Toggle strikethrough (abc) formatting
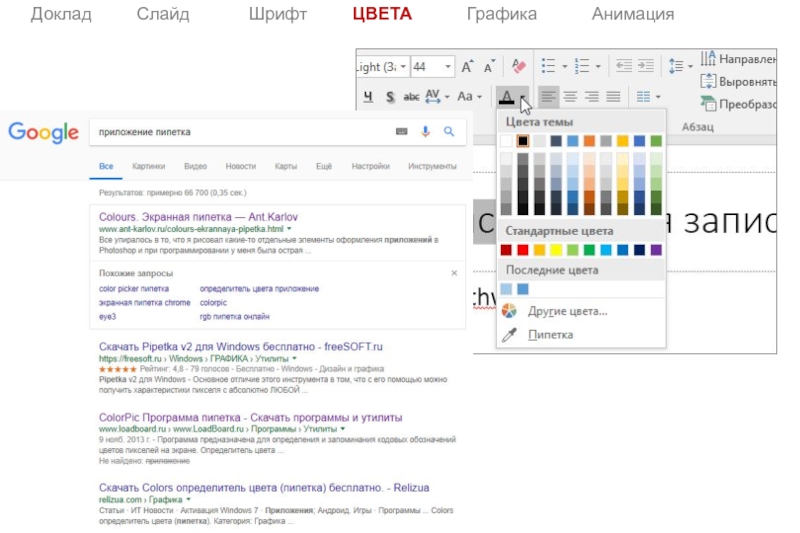The width and height of the screenshot is (800, 533). [410, 97]
